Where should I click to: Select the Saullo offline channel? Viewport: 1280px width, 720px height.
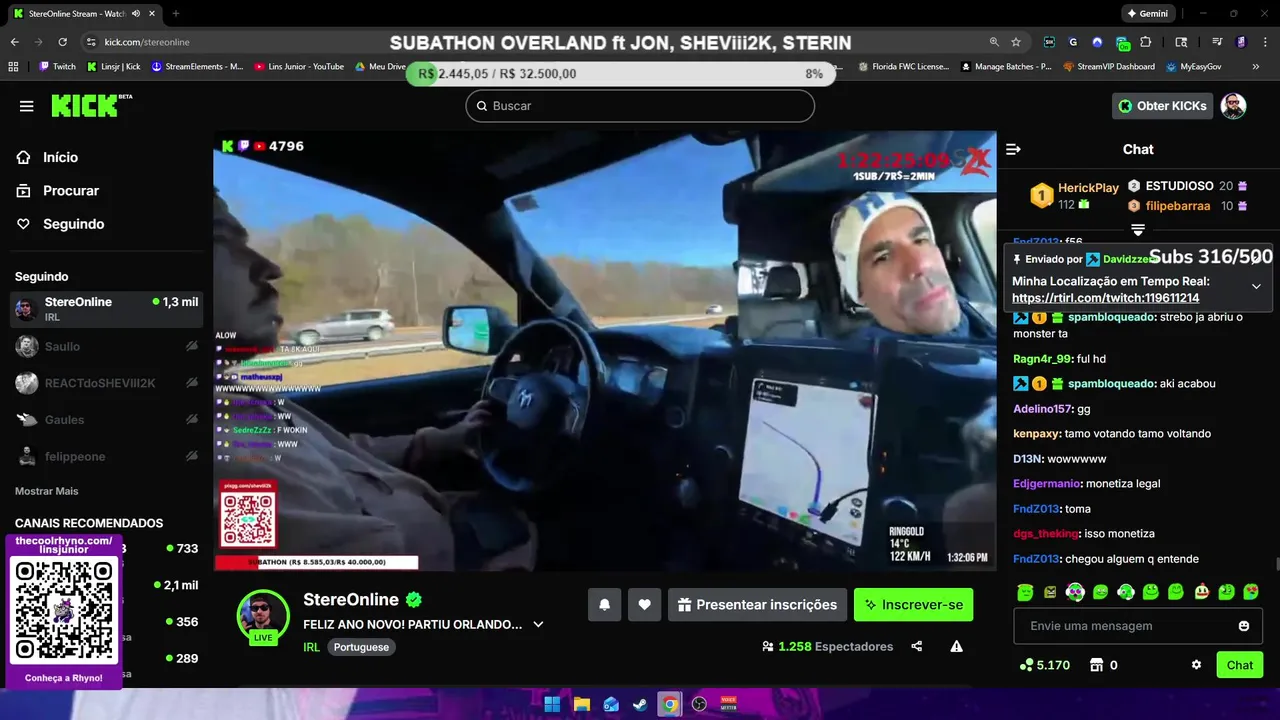click(106, 346)
